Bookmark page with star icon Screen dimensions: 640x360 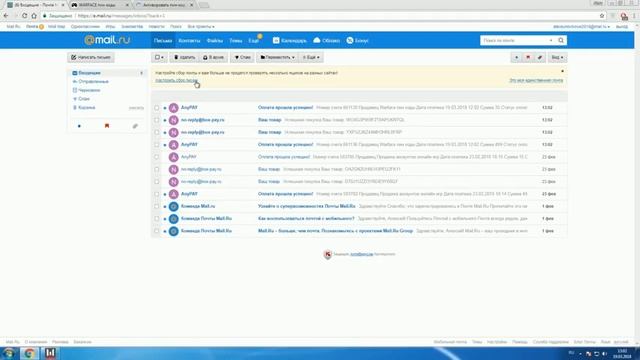(602, 16)
